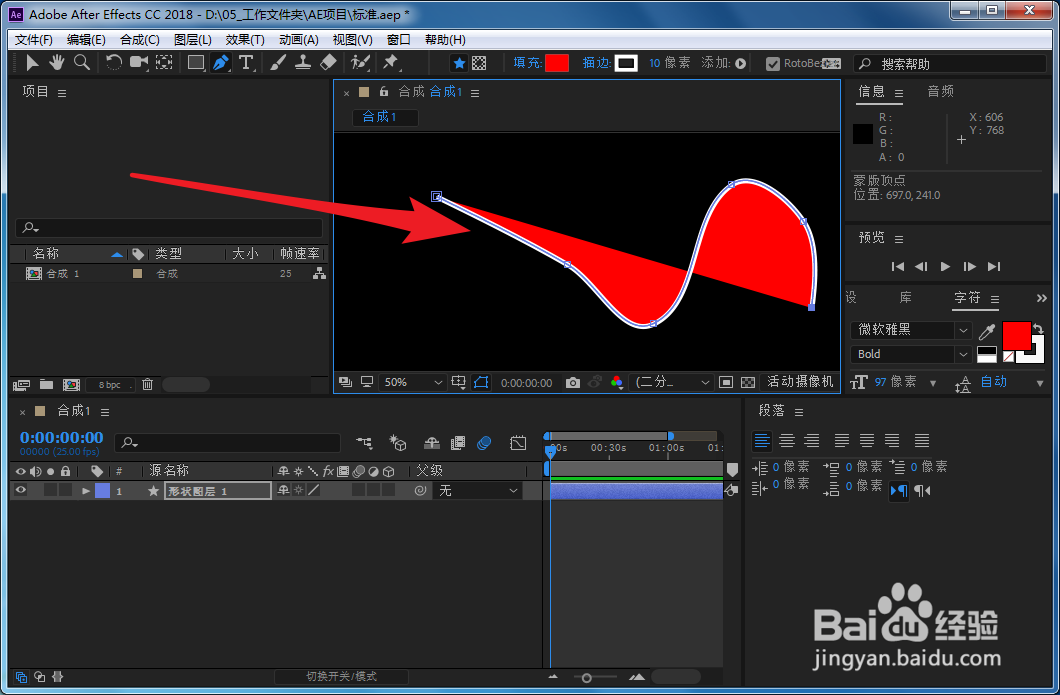Click the viewer timecode 0:00:00:00
This screenshot has width=1060, height=695.
click(x=527, y=383)
